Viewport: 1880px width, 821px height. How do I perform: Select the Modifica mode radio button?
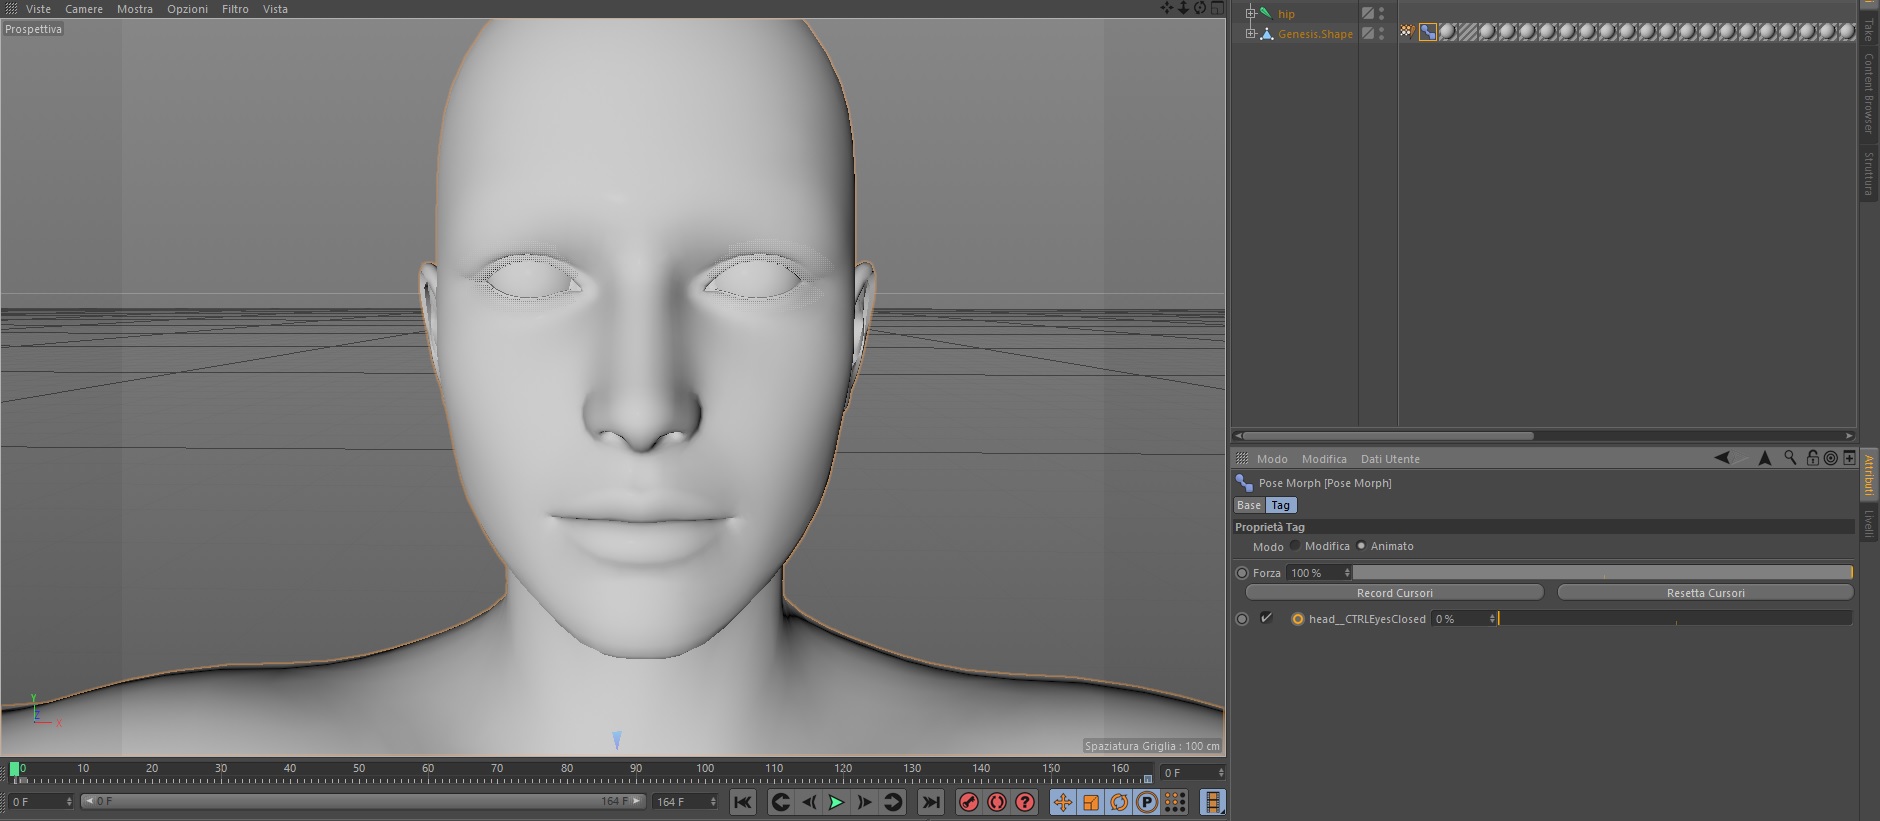[x=1295, y=546]
